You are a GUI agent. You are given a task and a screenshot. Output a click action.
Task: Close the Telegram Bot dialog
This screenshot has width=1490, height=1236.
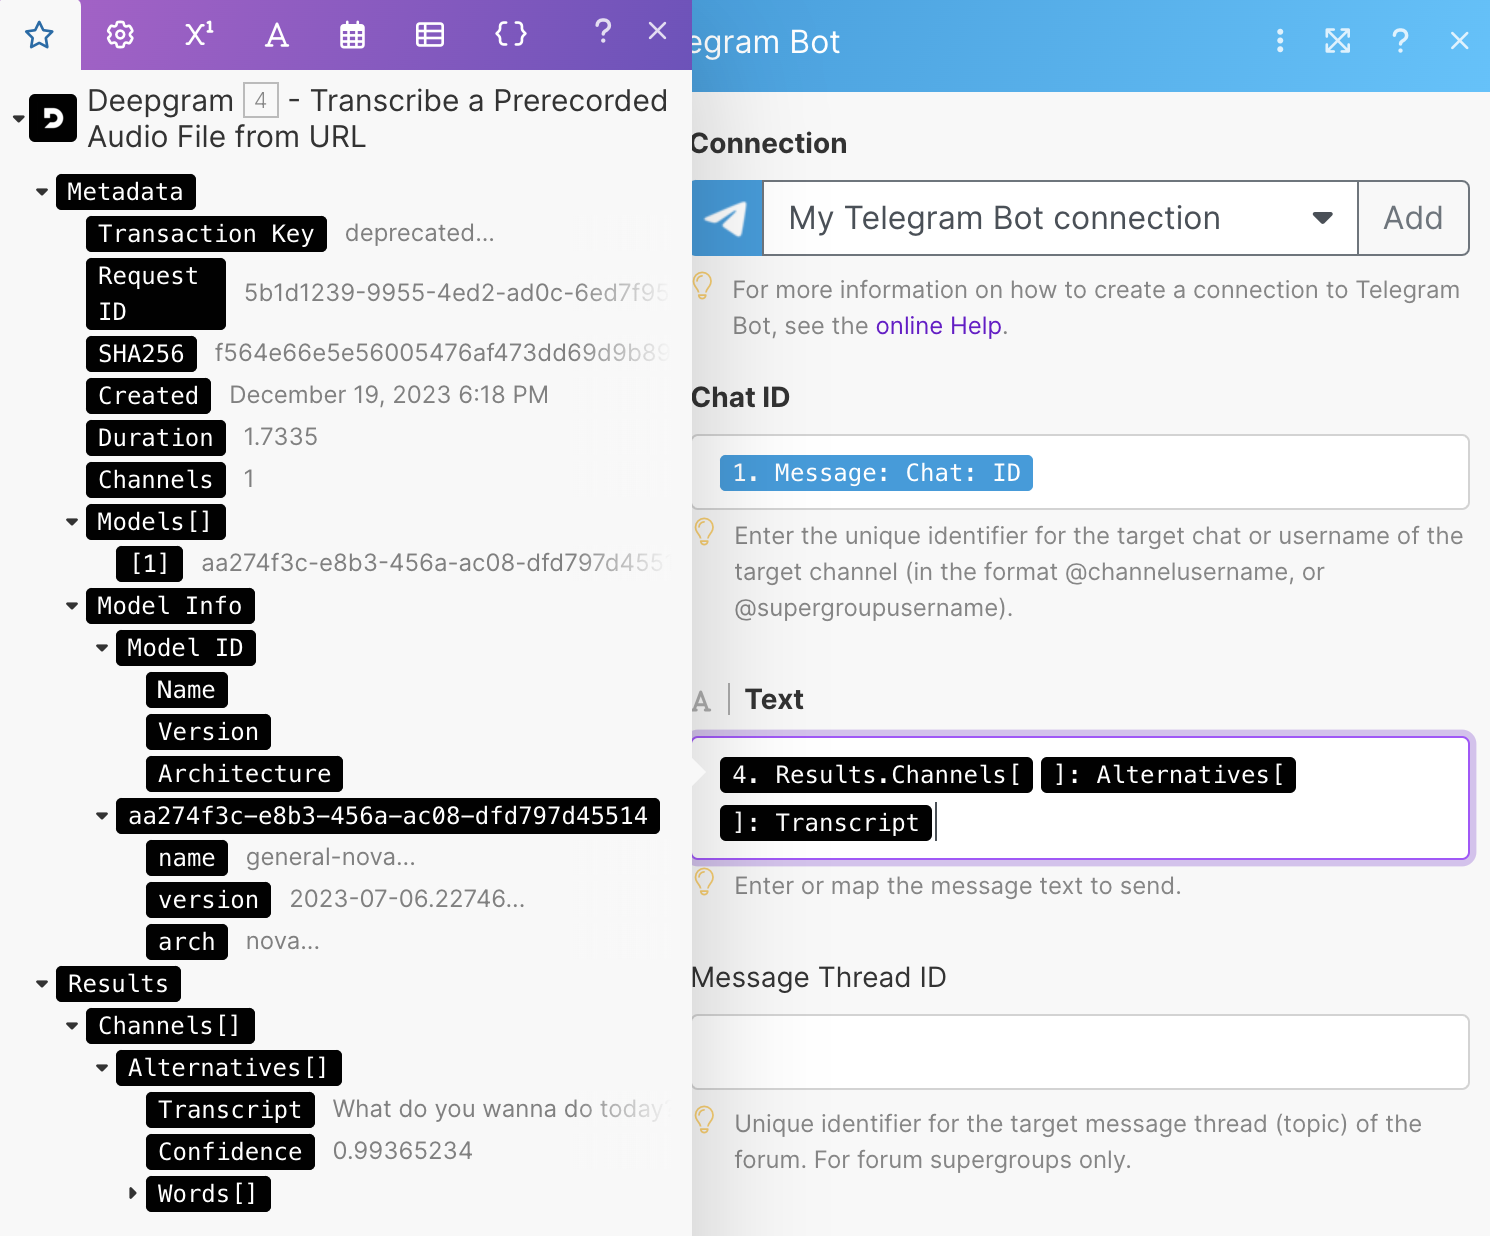1459,41
